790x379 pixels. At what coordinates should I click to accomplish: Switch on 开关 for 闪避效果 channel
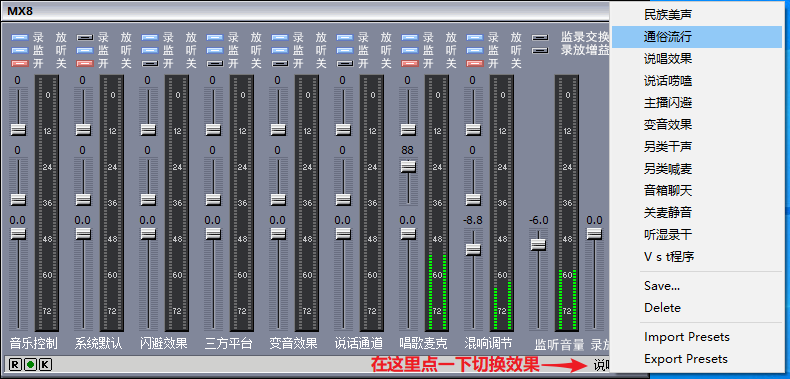tap(150, 64)
